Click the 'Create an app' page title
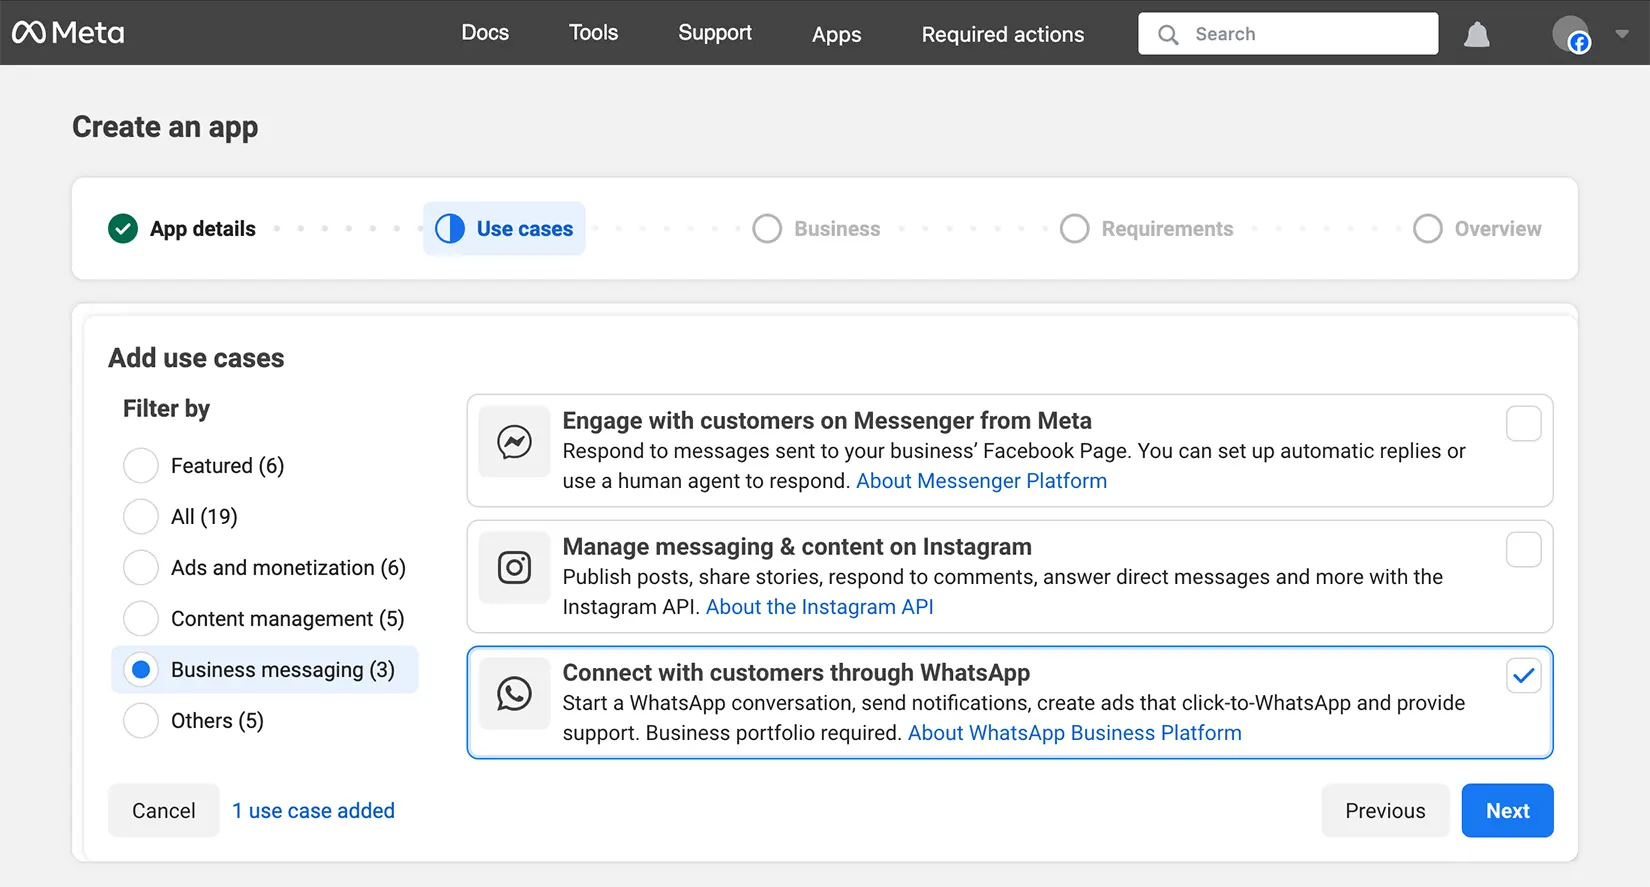The height and width of the screenshot is (887, 1650). 165,128
